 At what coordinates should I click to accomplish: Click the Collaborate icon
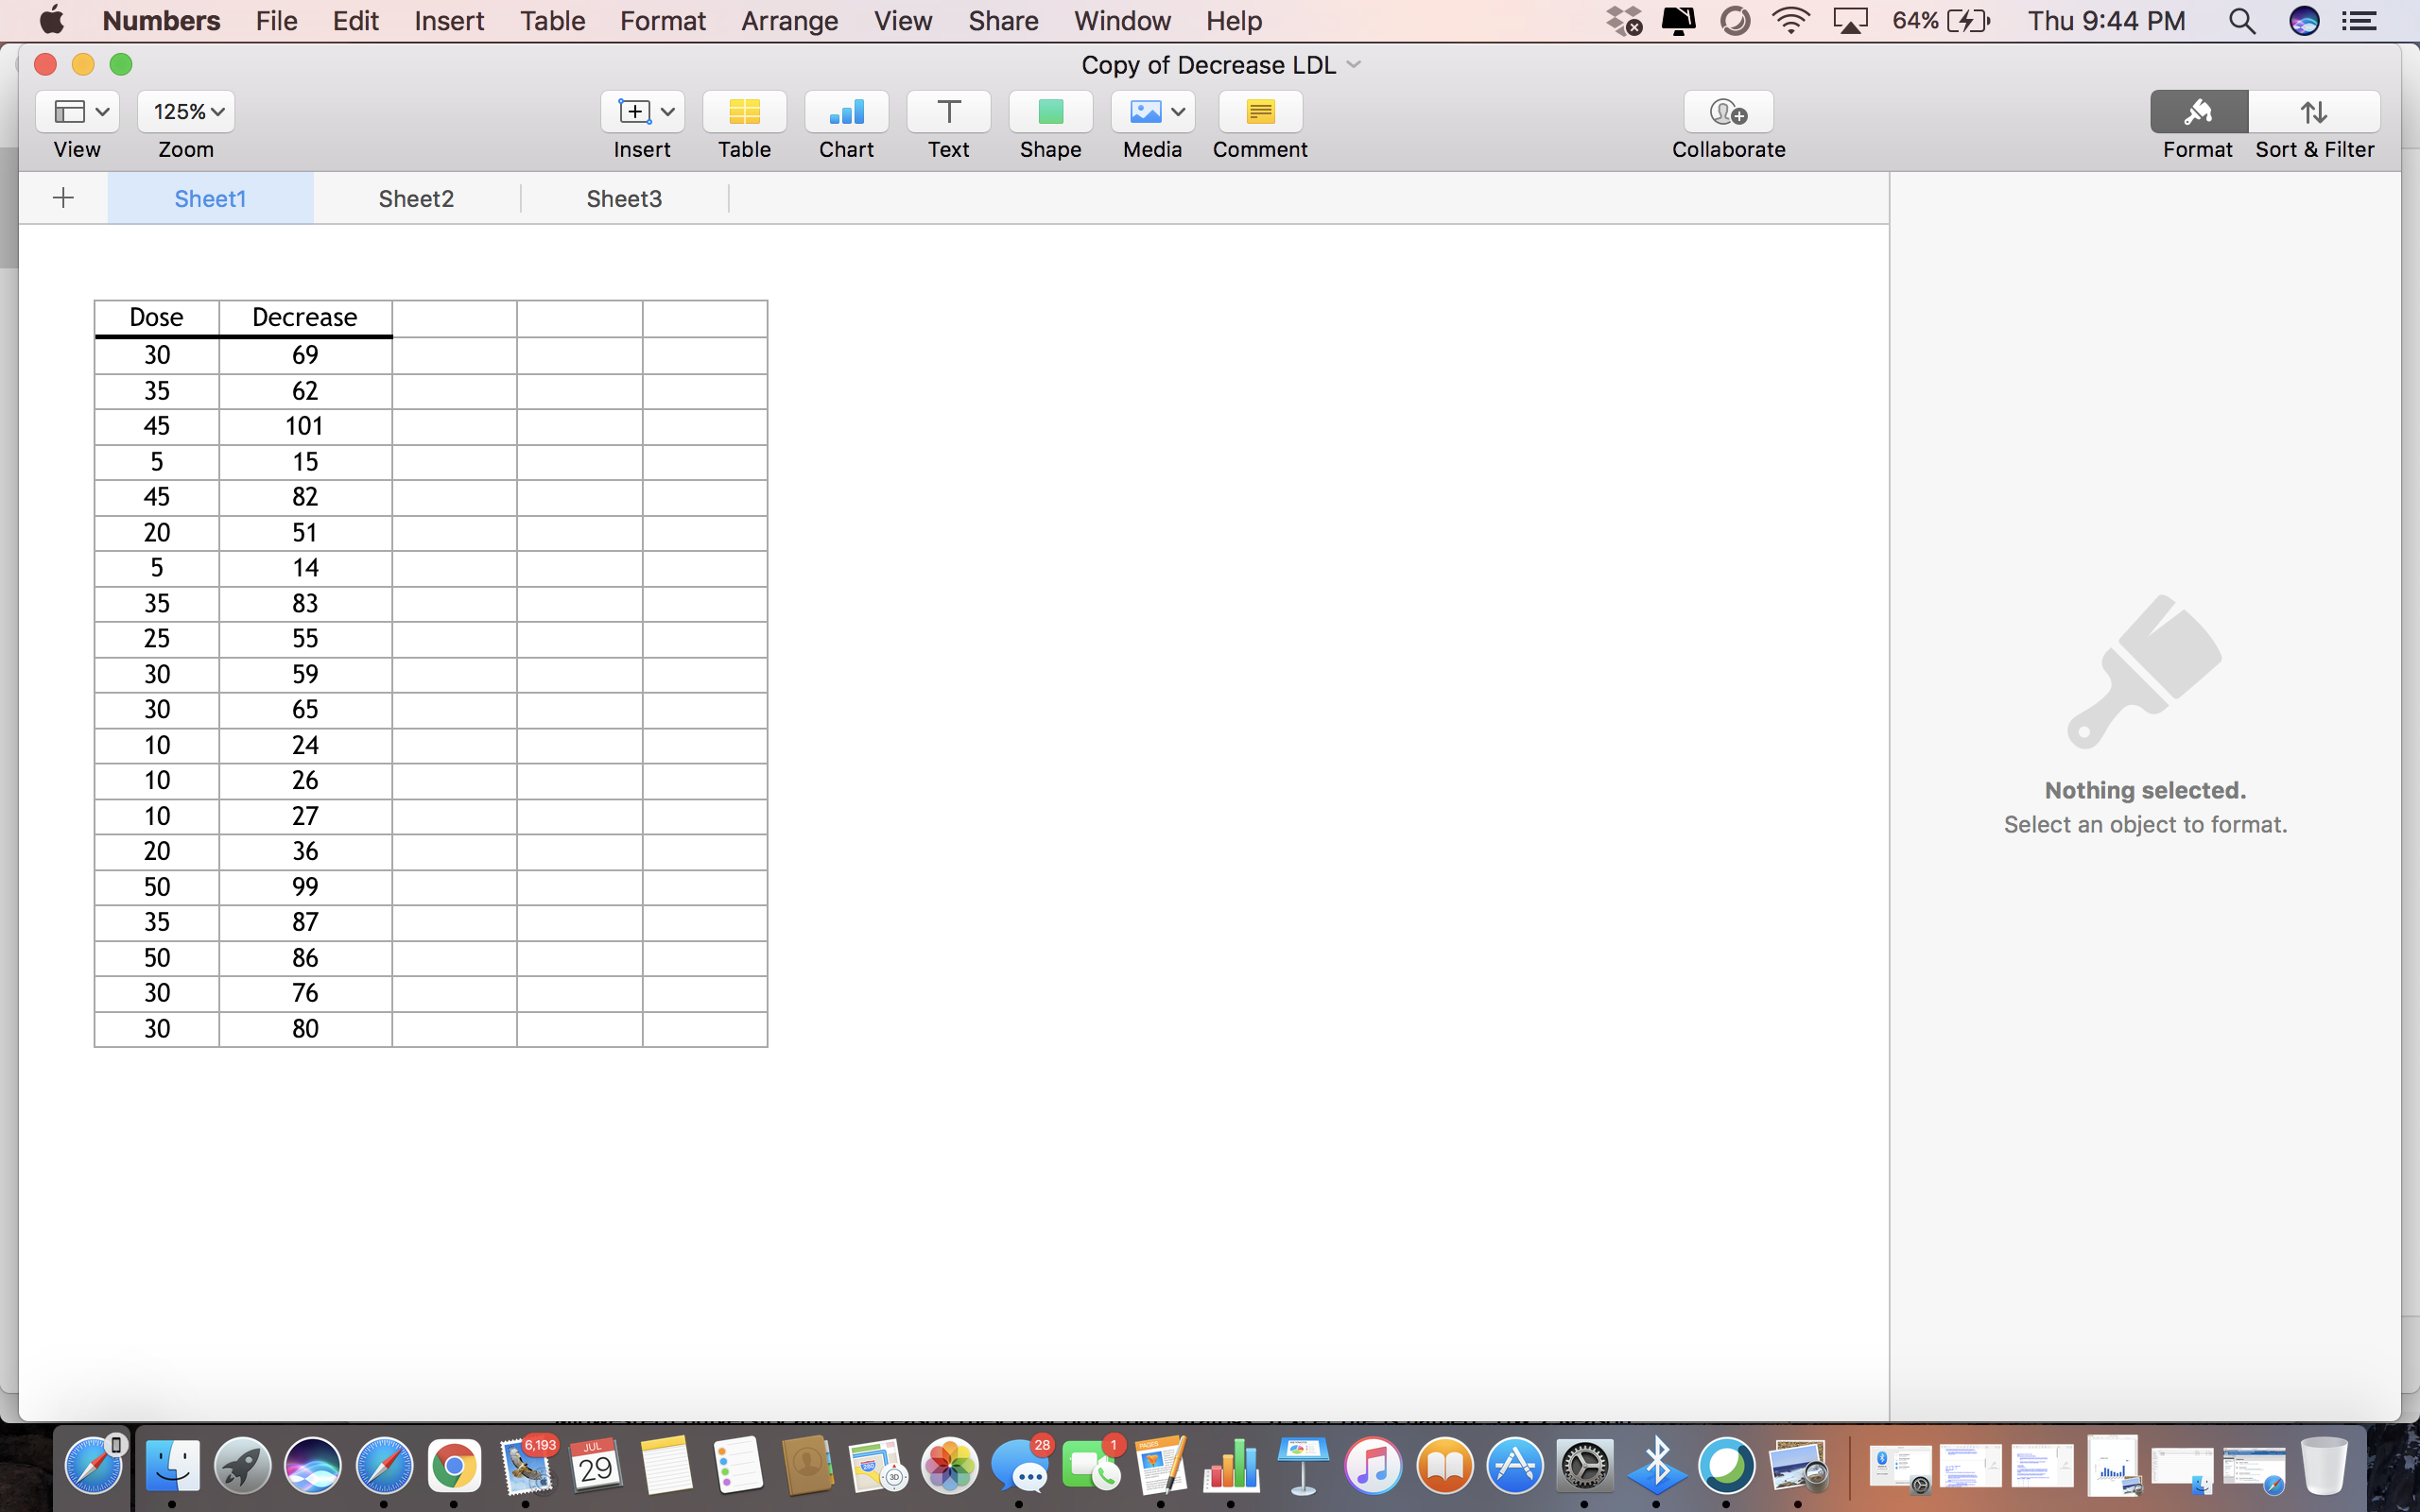click(x=1728, y=112)
